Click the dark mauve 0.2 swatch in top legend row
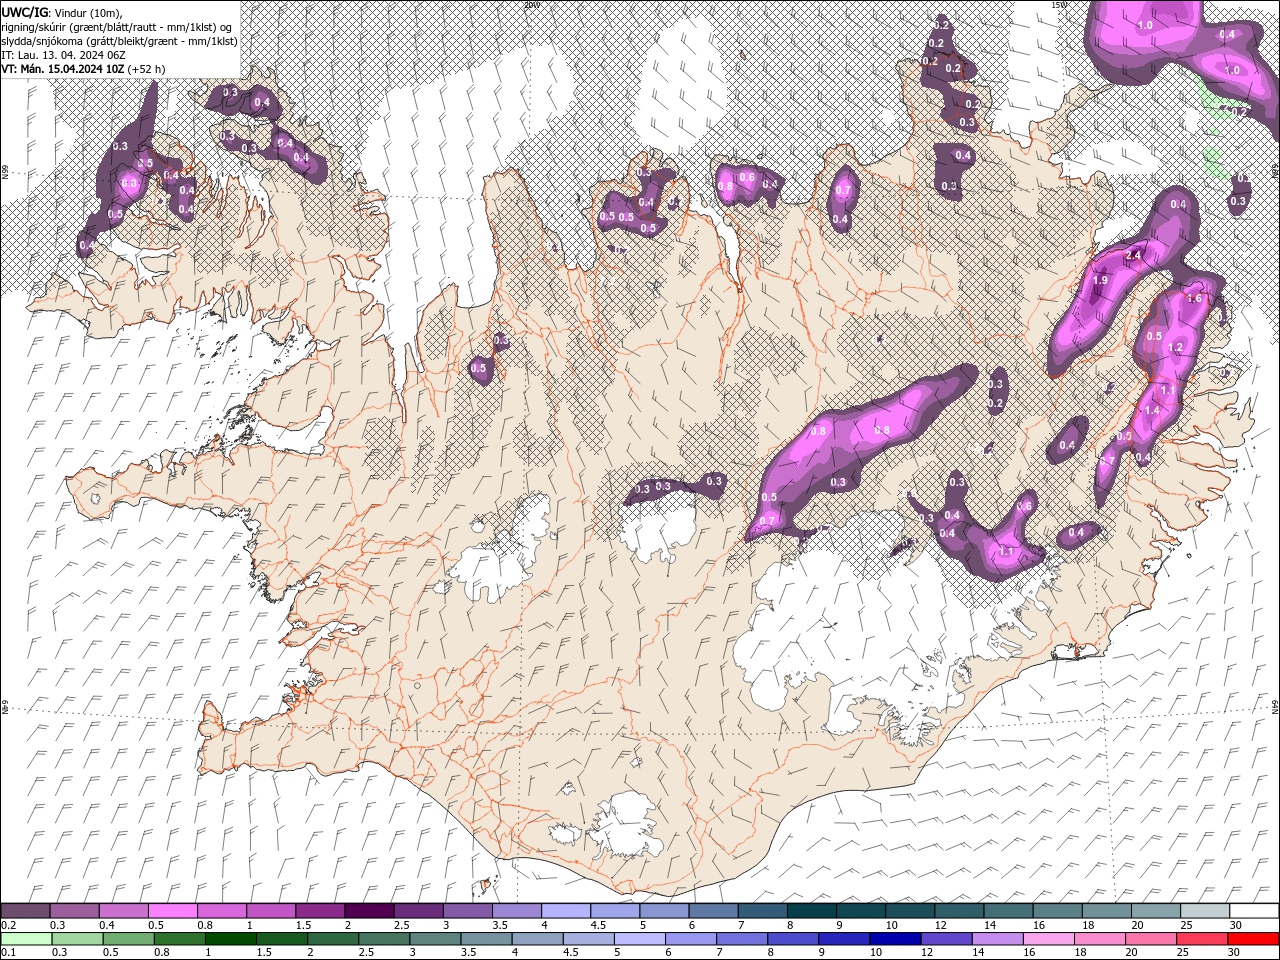This screenshot has height=960, width=1280. [25, 911]
